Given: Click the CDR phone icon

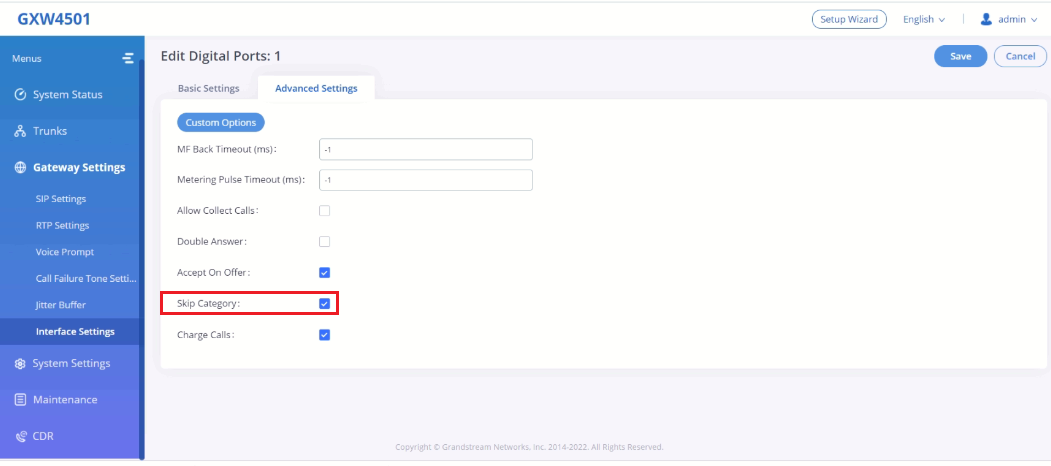Looking at the screenshot, I should tap(20, 436).
